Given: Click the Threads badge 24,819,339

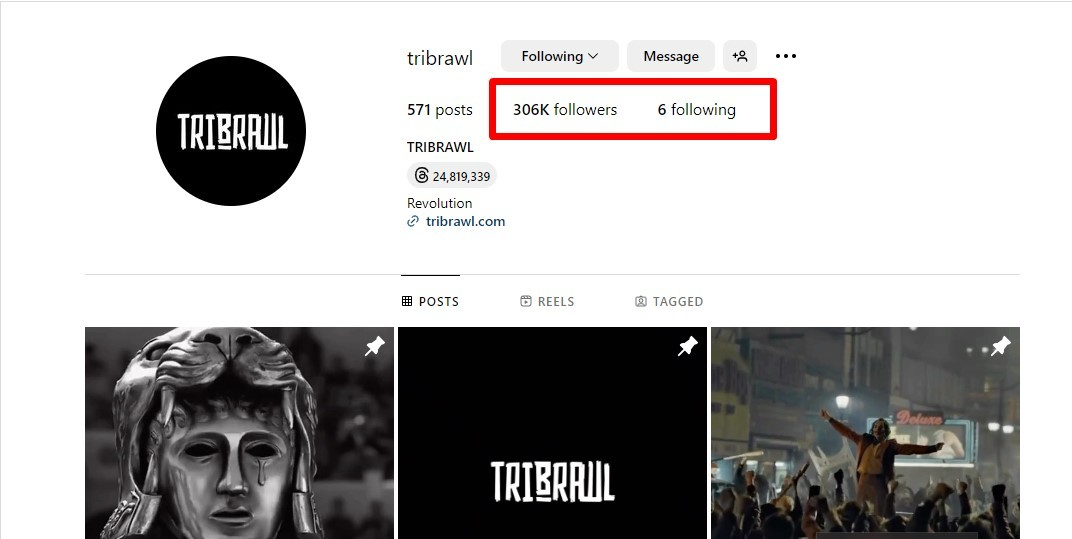Looking at the screenshot, I should pos(452,176).
